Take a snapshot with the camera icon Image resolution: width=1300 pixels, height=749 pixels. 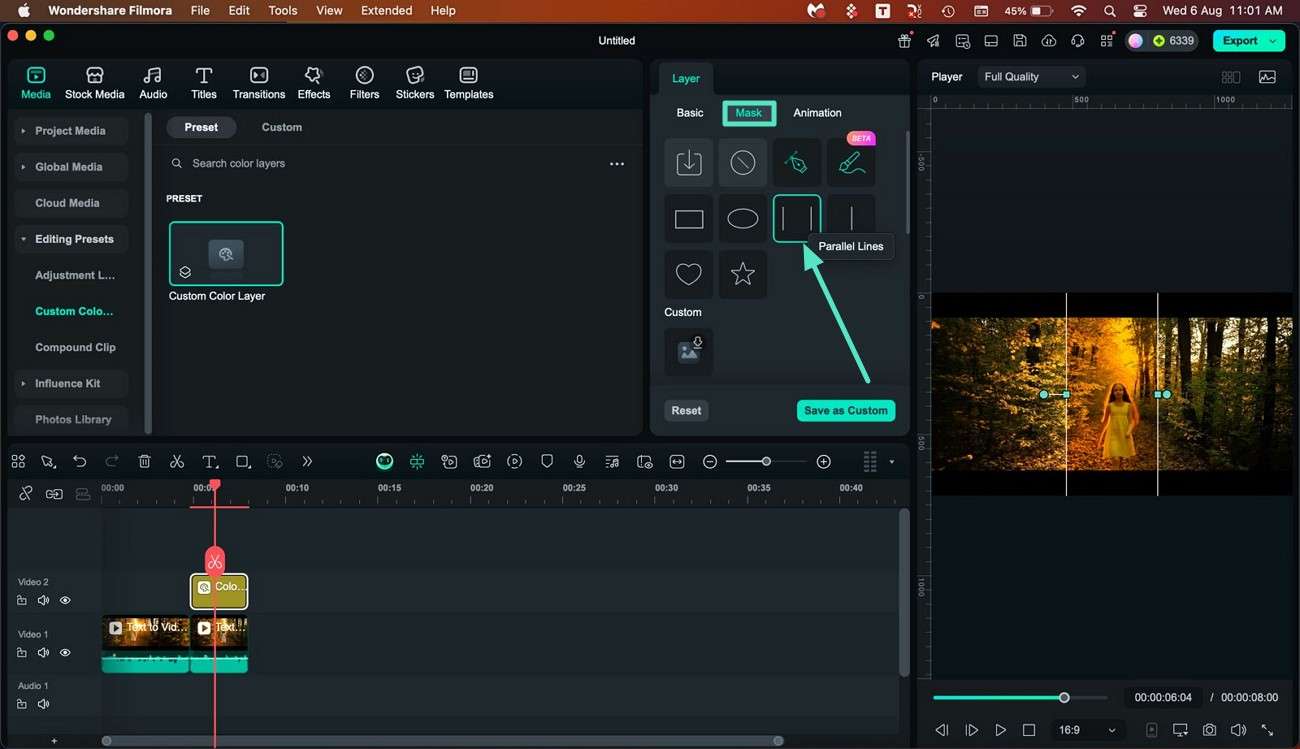tap(1210, 730)
